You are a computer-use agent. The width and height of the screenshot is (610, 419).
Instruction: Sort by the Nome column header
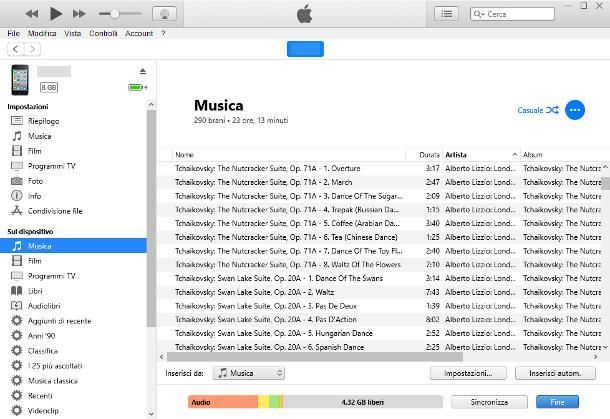point(289,155)
